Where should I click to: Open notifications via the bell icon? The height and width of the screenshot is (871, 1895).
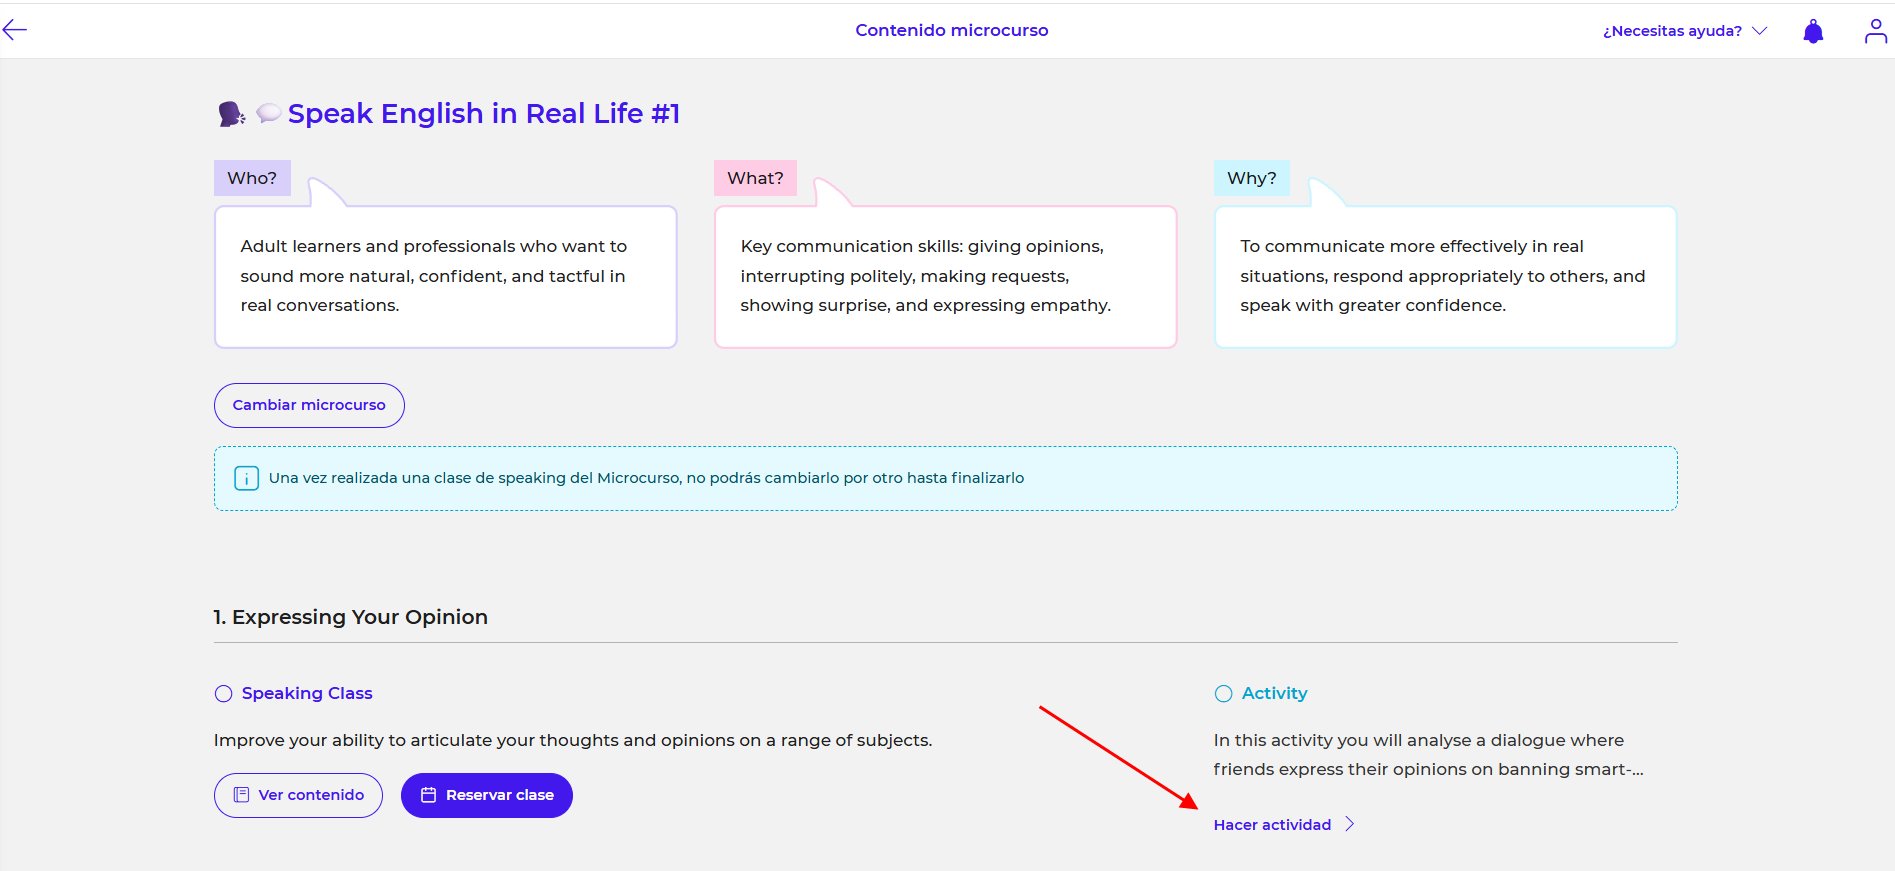click(1812, 32)
